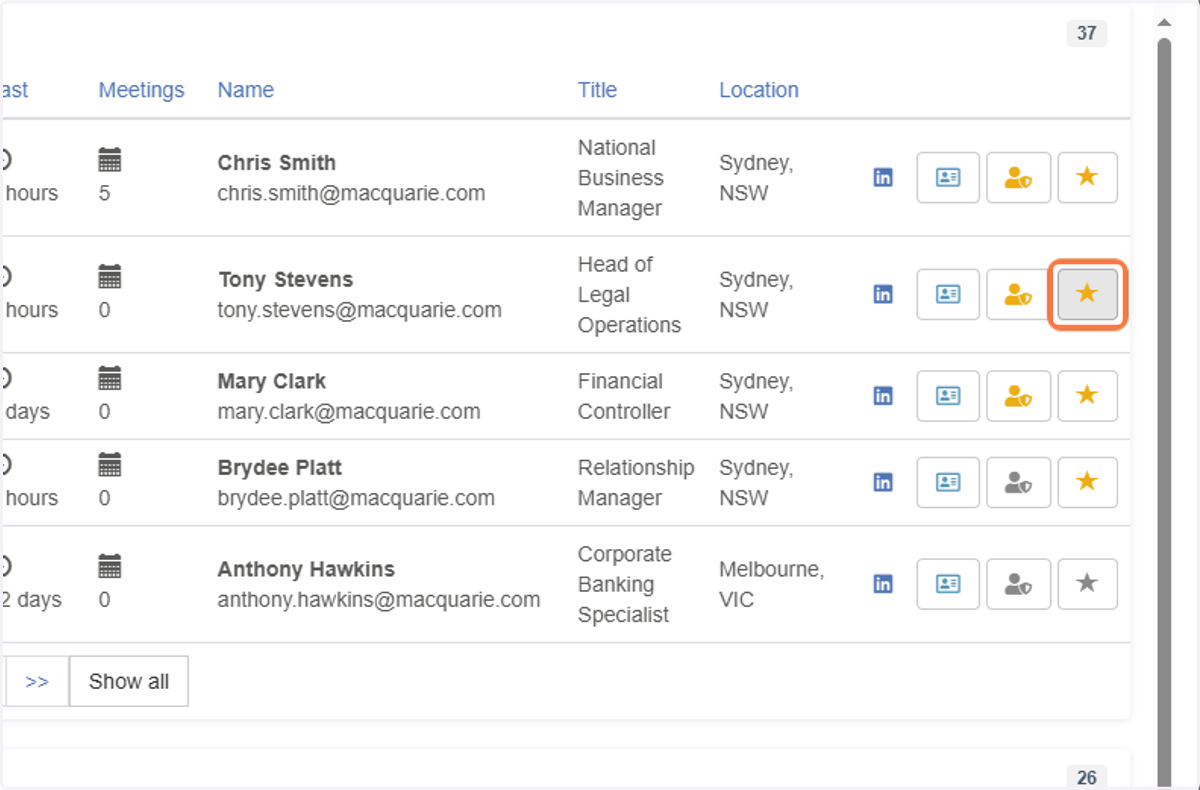Click email brydee.platt@macquarie.com
The image size is (1200, 790).
tap(356, 498)
